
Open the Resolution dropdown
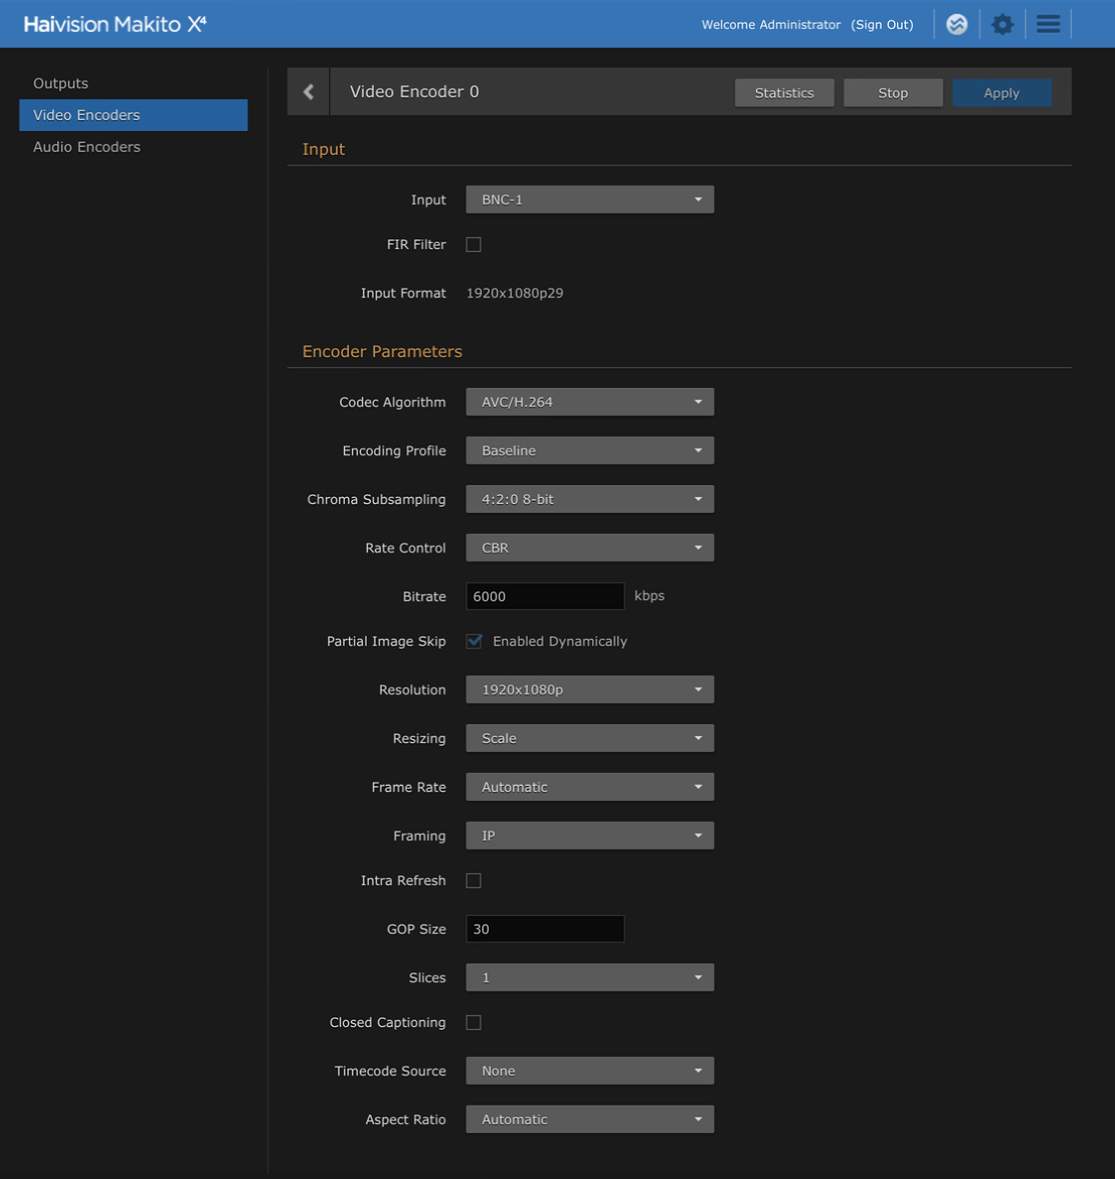(x=590, y=690)
